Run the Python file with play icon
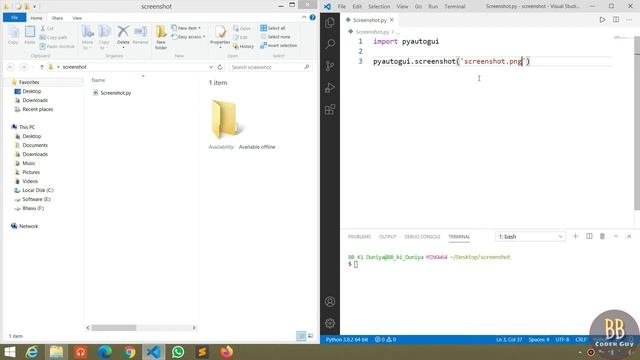 (x=602, y=20)
